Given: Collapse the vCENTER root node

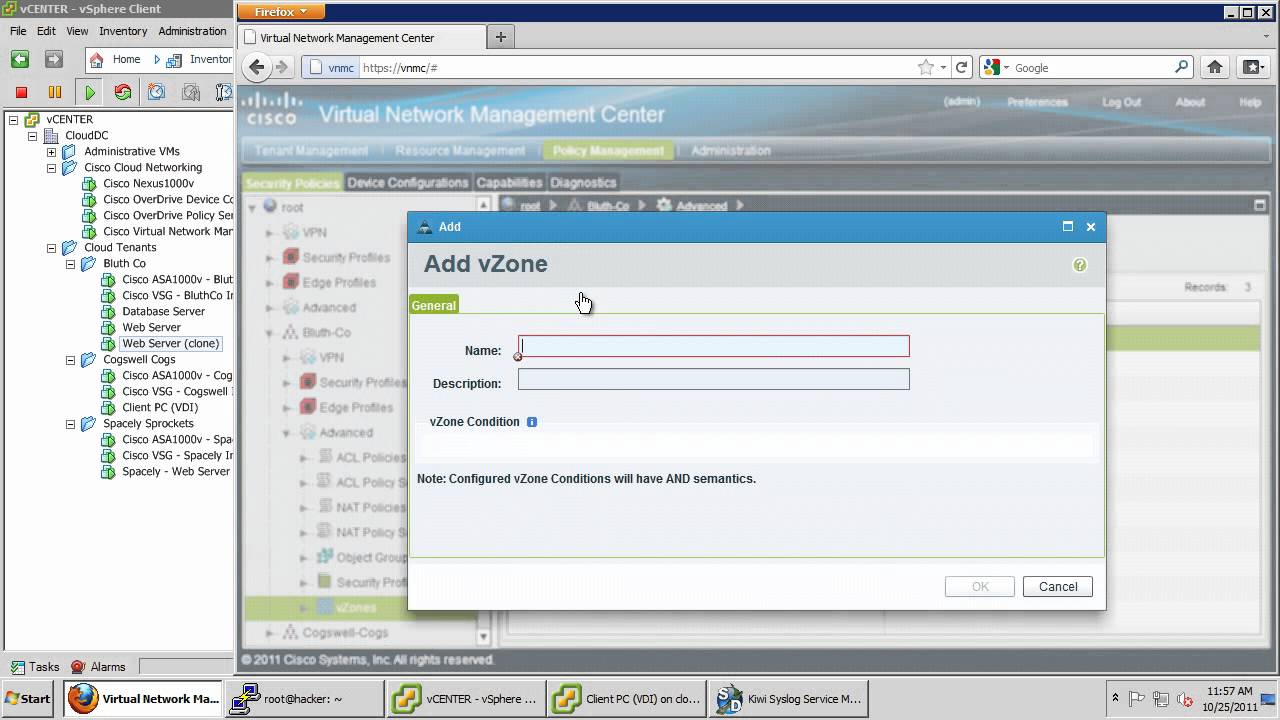Looking at the screenshot, I should [14, 120].
